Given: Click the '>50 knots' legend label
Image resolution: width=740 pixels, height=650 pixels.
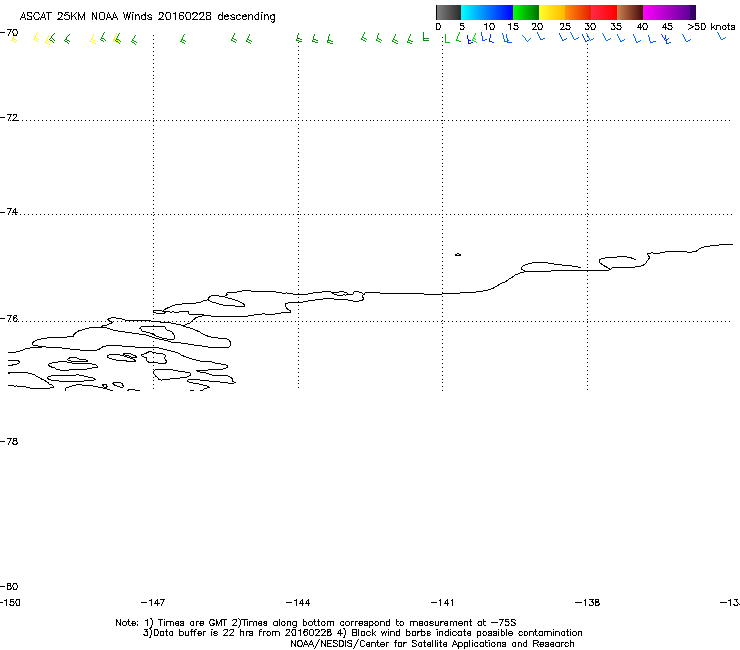Looking at the screenshot, I should [711, 27].
